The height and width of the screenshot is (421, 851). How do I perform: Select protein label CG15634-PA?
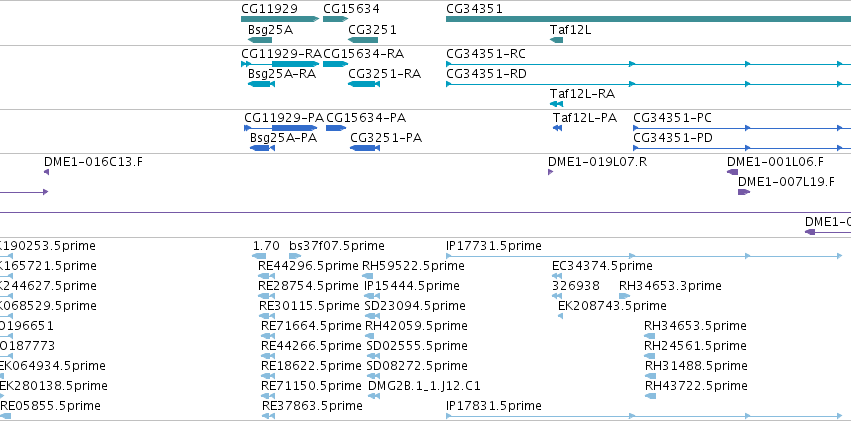point(366,118)
